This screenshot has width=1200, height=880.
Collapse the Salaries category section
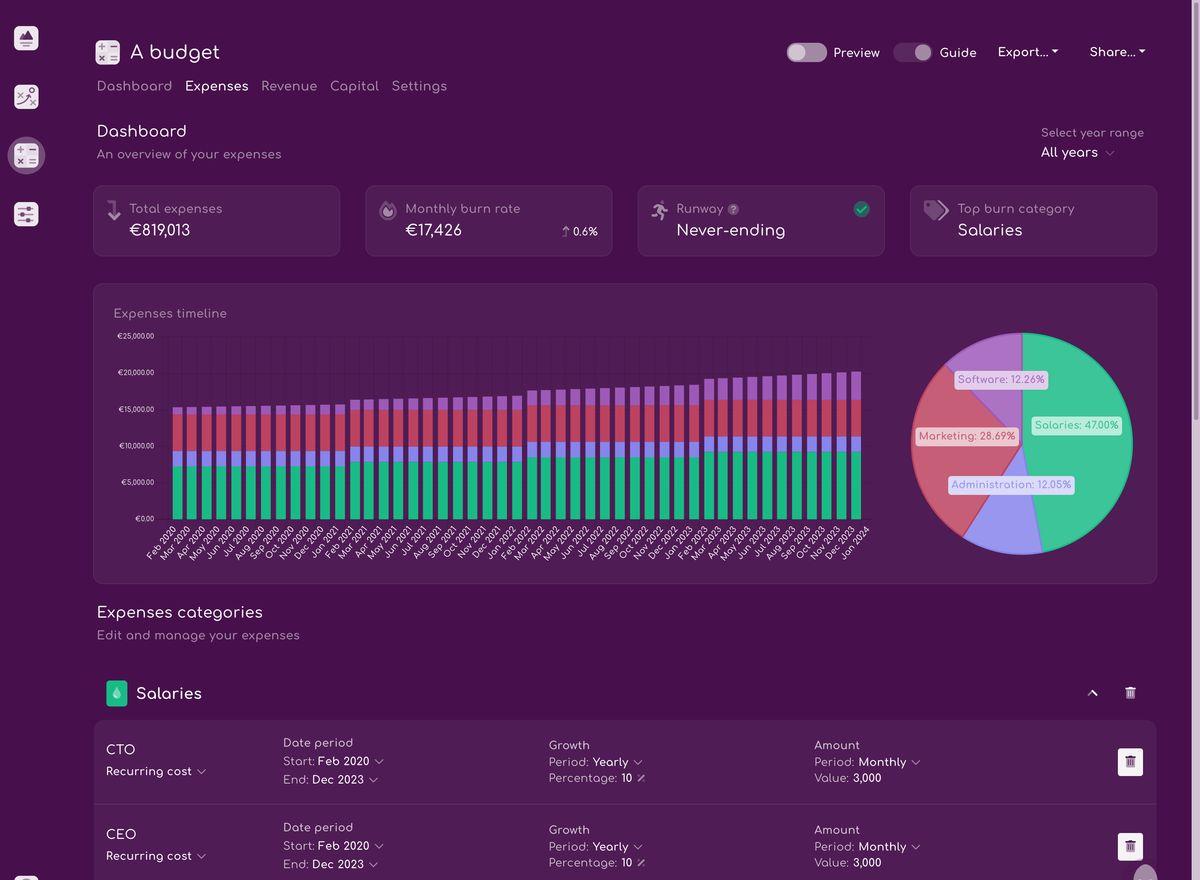coord(1092,693)
